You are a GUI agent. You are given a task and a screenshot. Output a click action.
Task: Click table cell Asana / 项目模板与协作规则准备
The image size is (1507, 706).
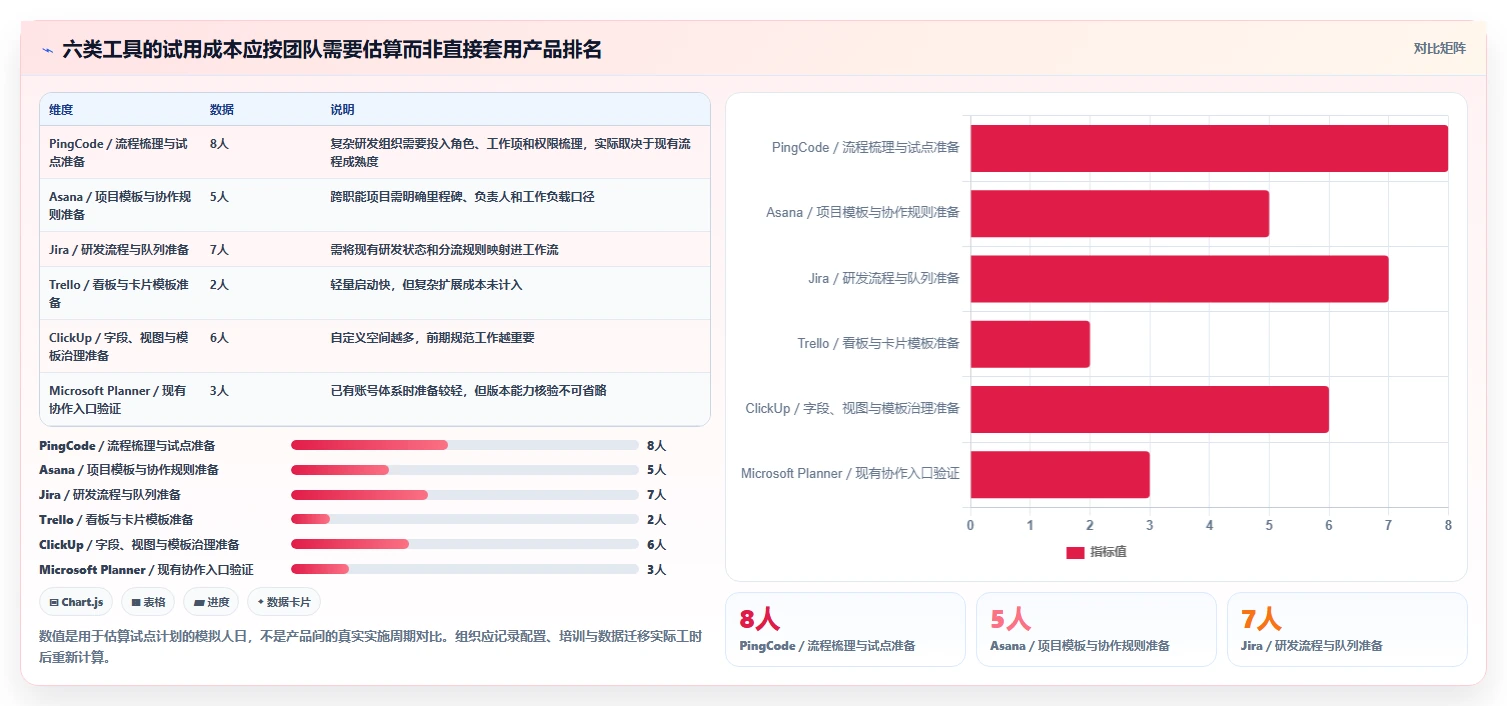120,205
